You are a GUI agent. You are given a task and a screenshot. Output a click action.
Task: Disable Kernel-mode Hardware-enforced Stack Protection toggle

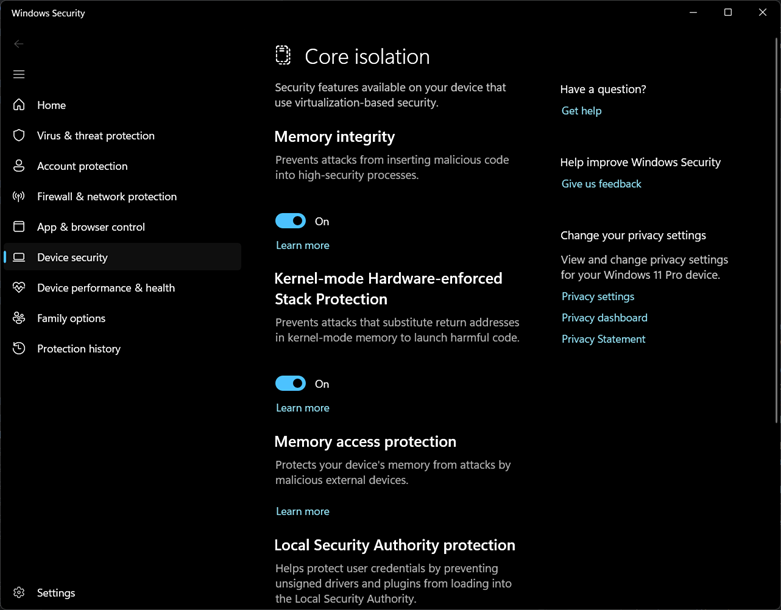(x=290, y=383)
